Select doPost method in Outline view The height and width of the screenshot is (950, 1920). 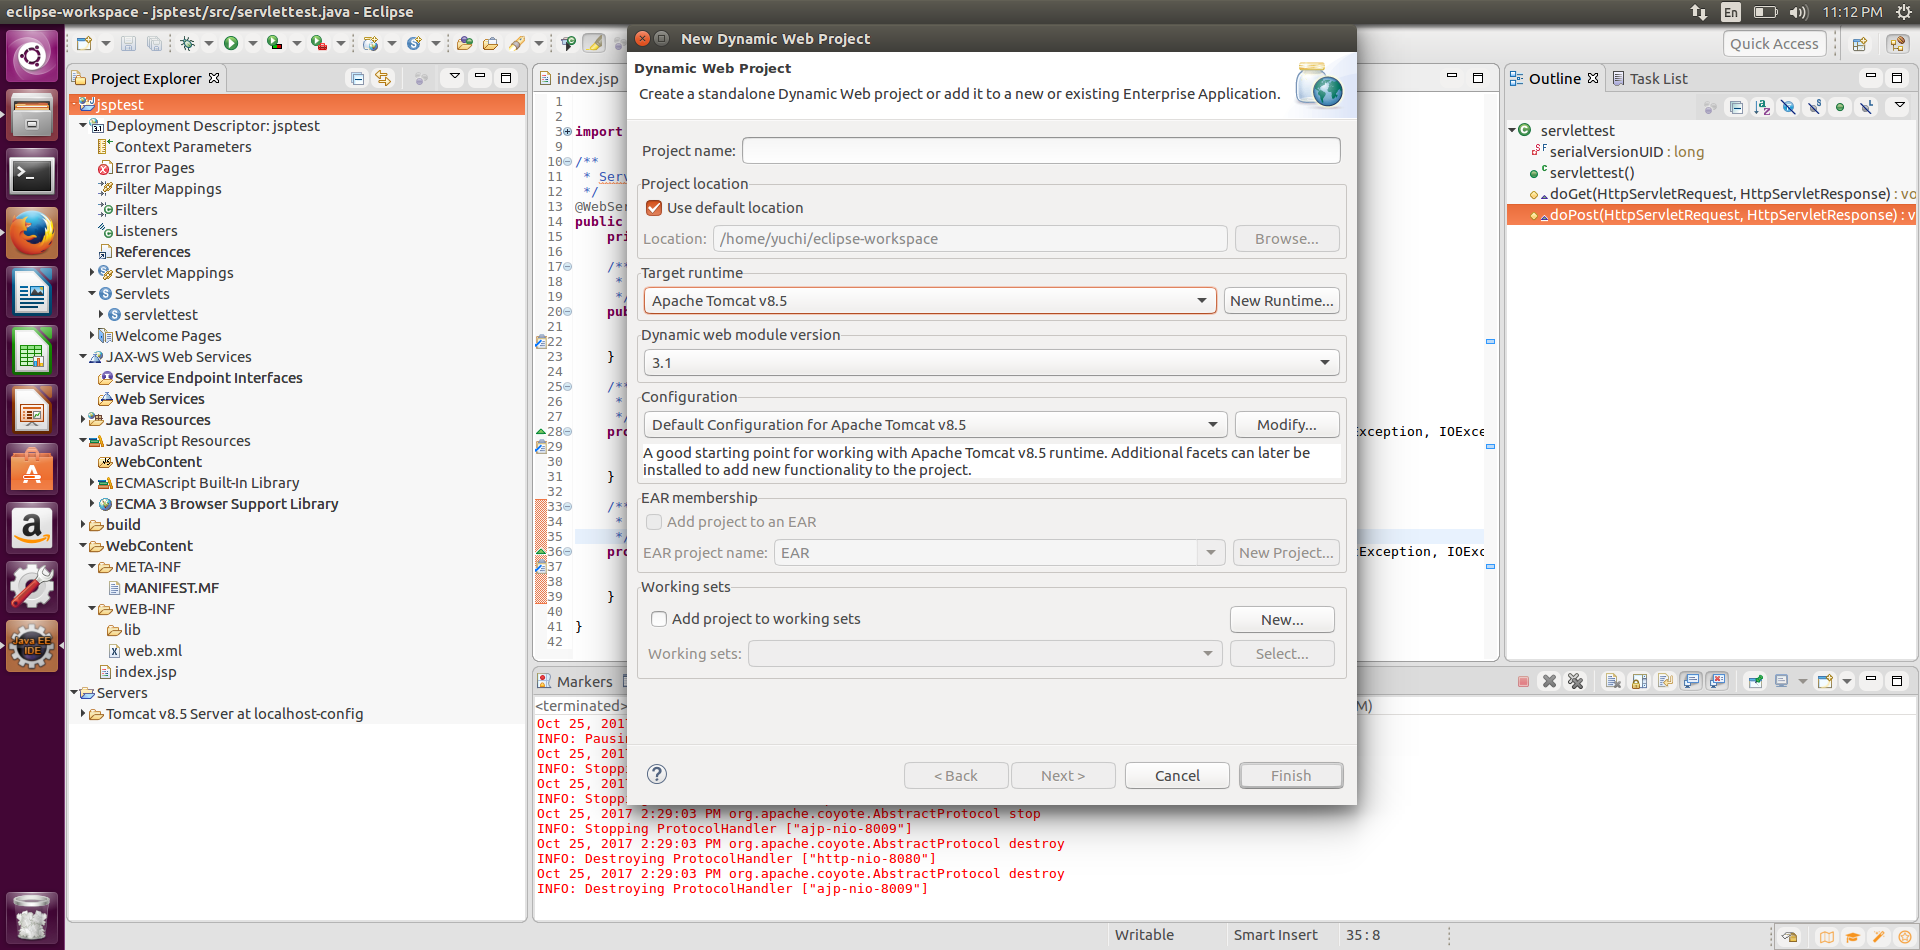1712,215
